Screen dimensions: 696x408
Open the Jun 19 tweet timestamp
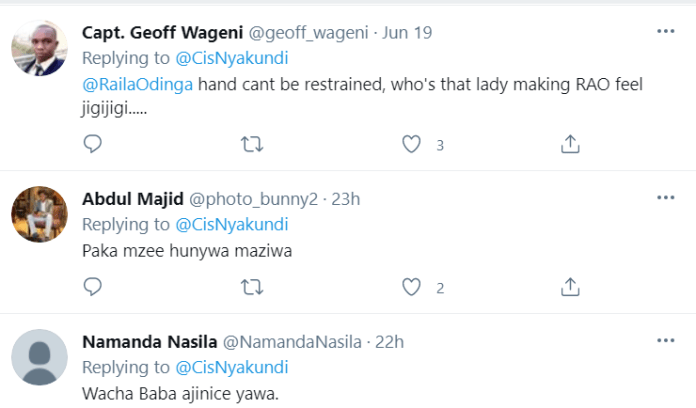(x=411, y=32)
